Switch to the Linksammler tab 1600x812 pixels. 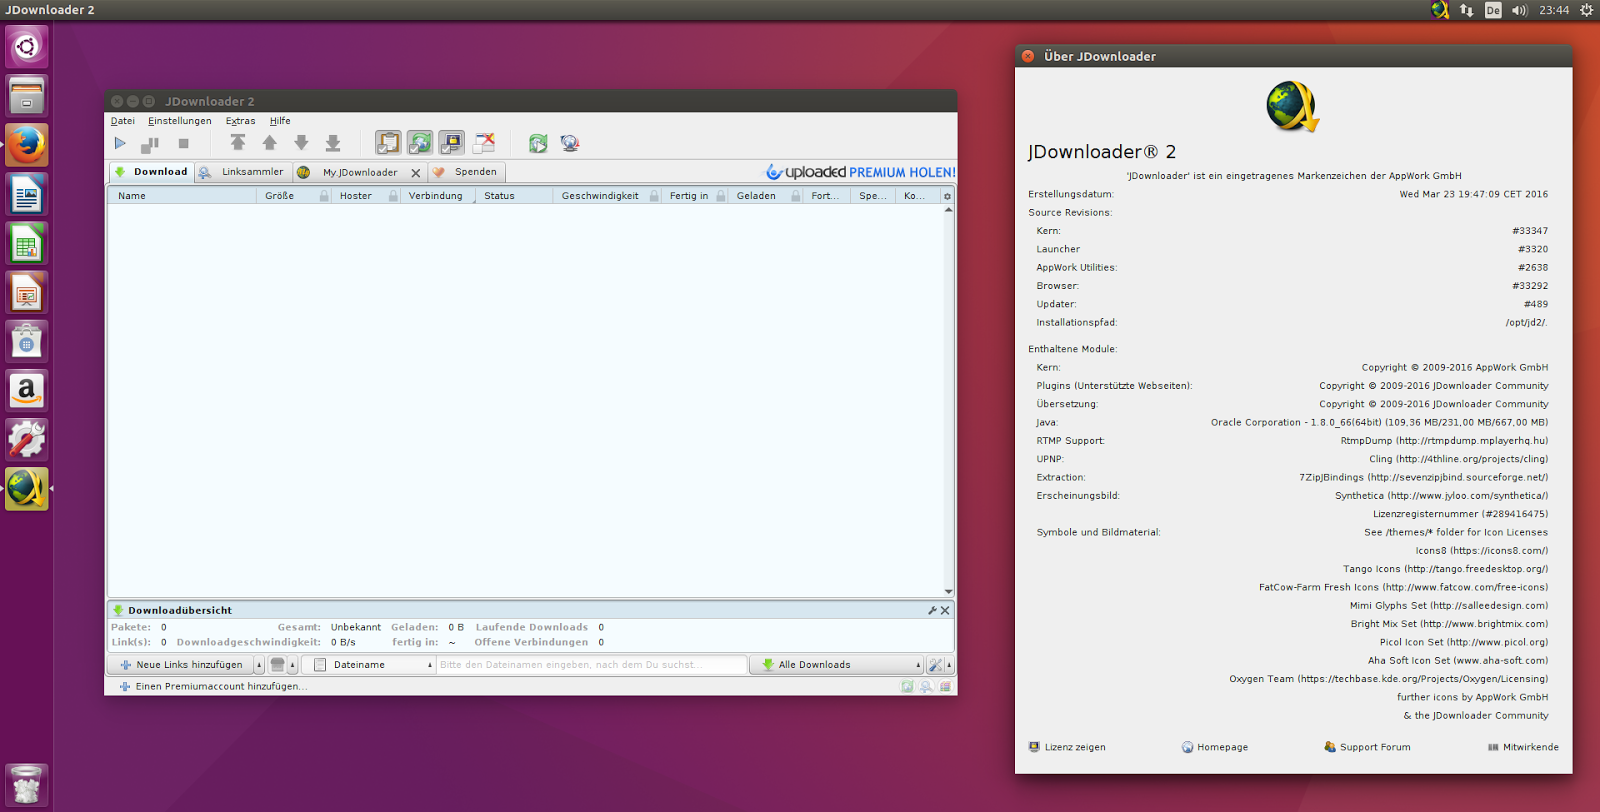coord(243,172)
